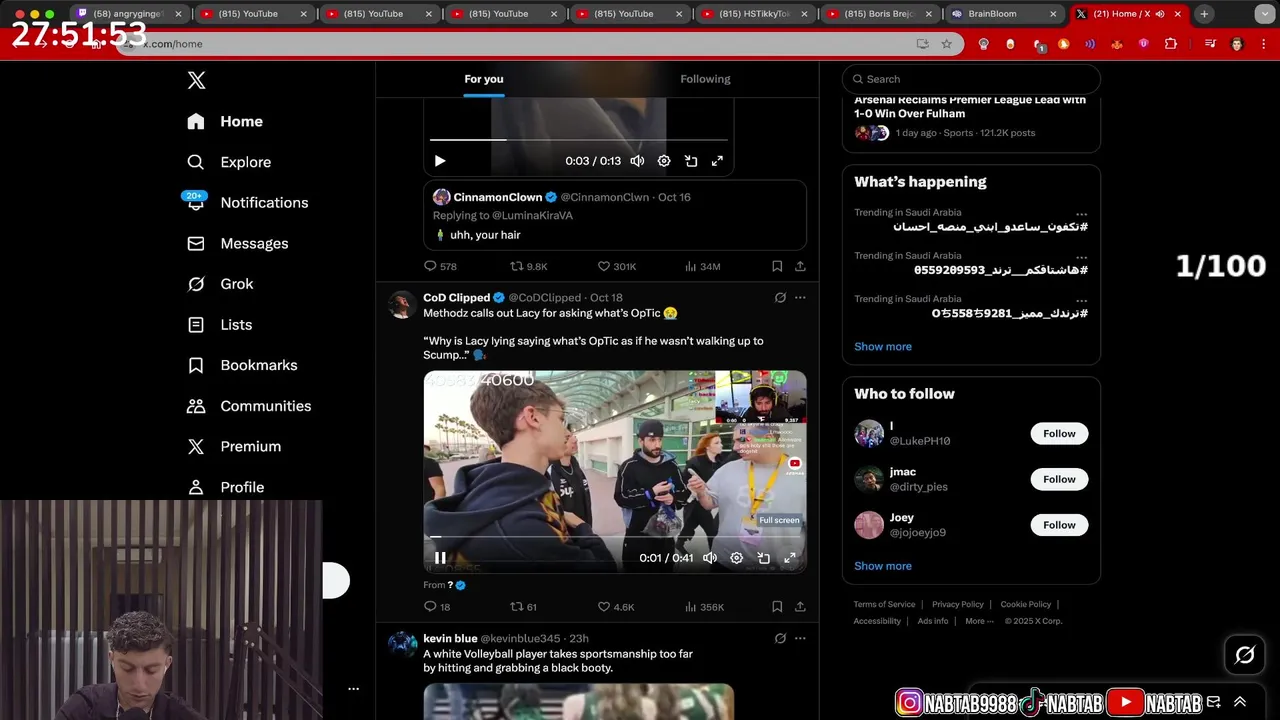Open kevin blue profile name

450,639
